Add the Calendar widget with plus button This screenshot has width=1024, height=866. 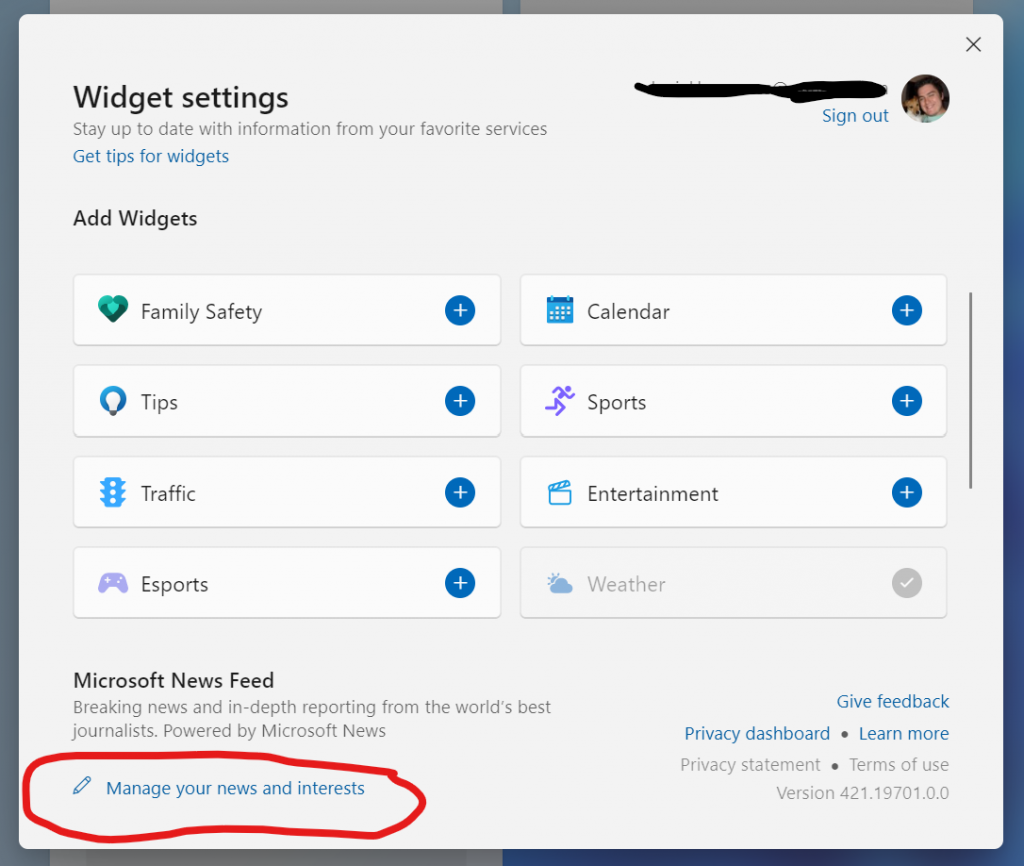[x=906, y=310]
